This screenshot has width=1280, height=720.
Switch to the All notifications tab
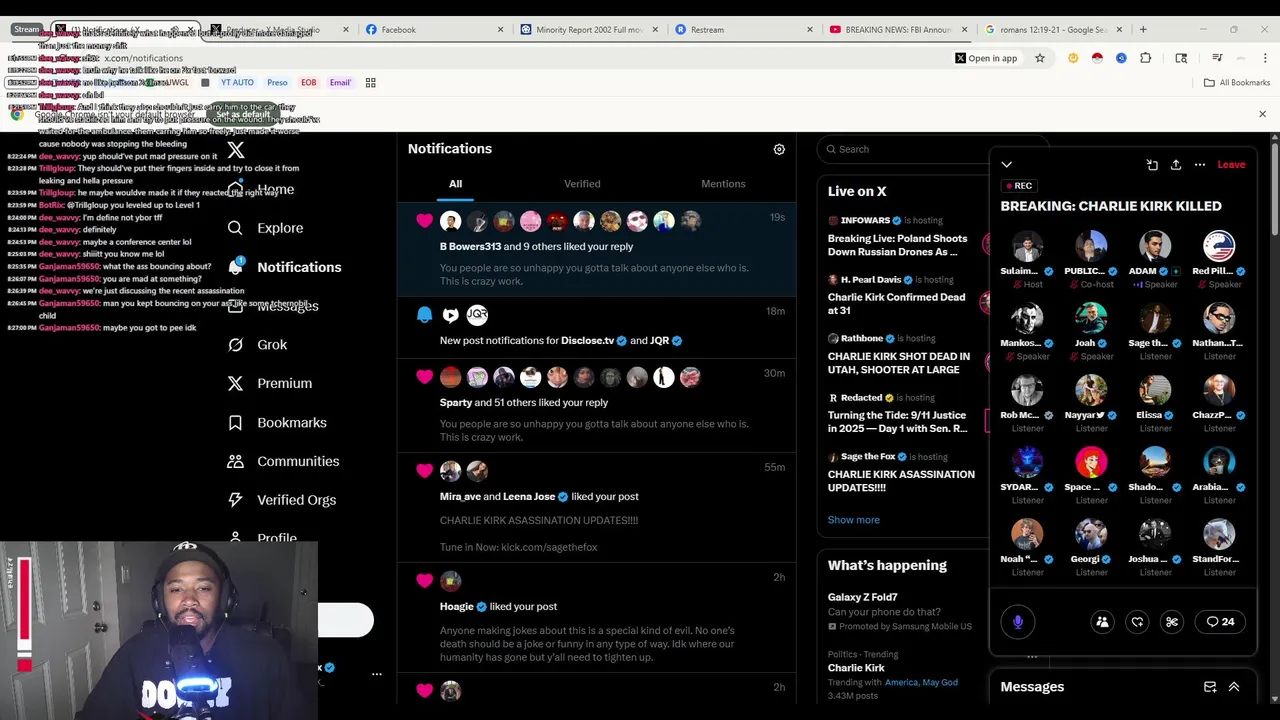[x=455, y=184]
